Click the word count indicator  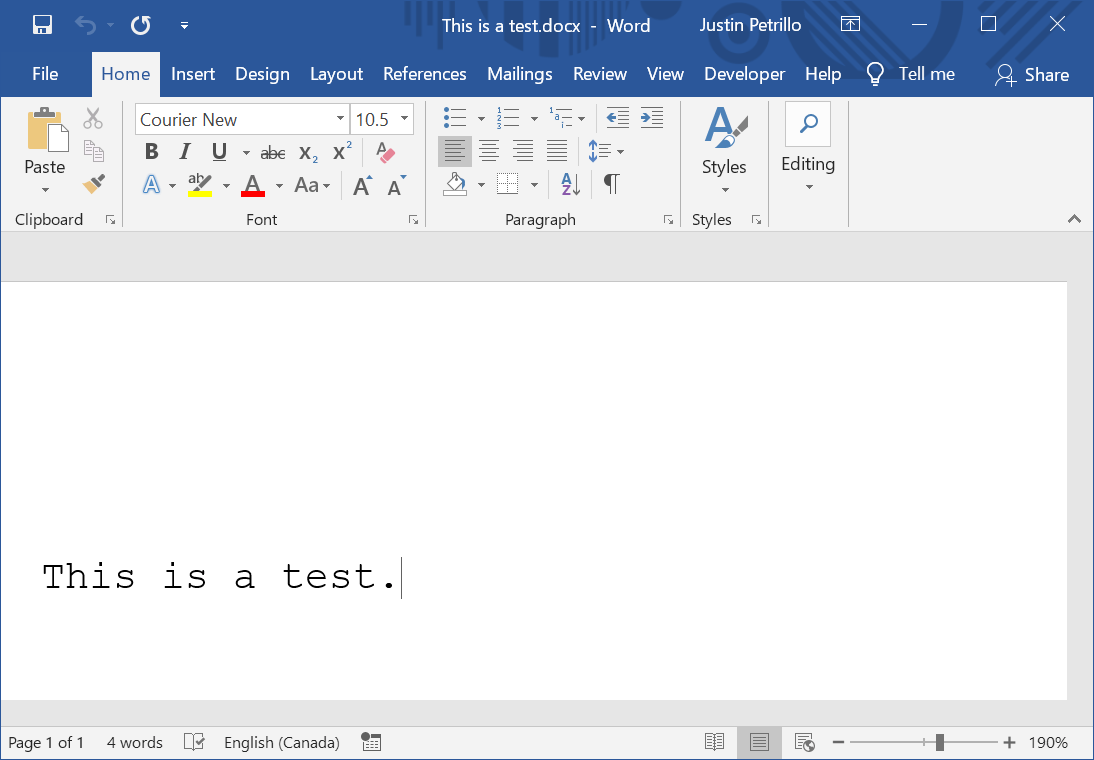(x=134, y=742)
